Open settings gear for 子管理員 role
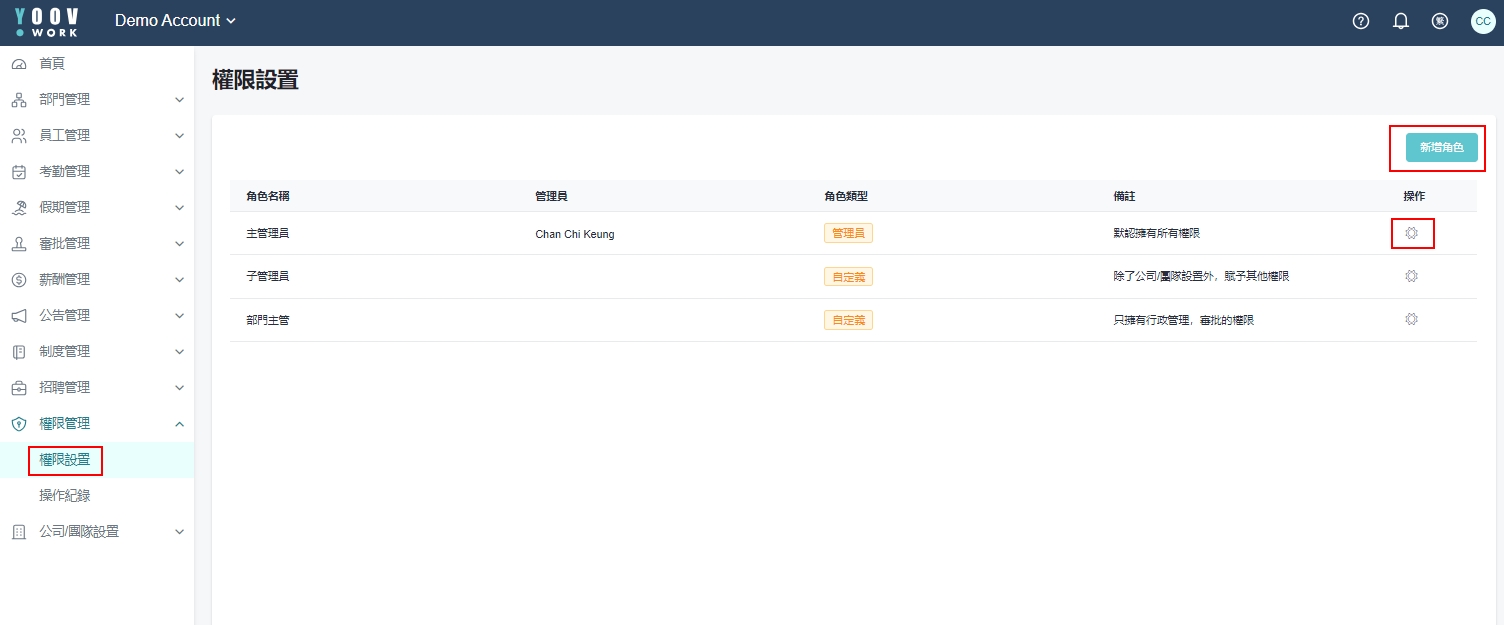 pyautogui.click(x=1411, y=276)
